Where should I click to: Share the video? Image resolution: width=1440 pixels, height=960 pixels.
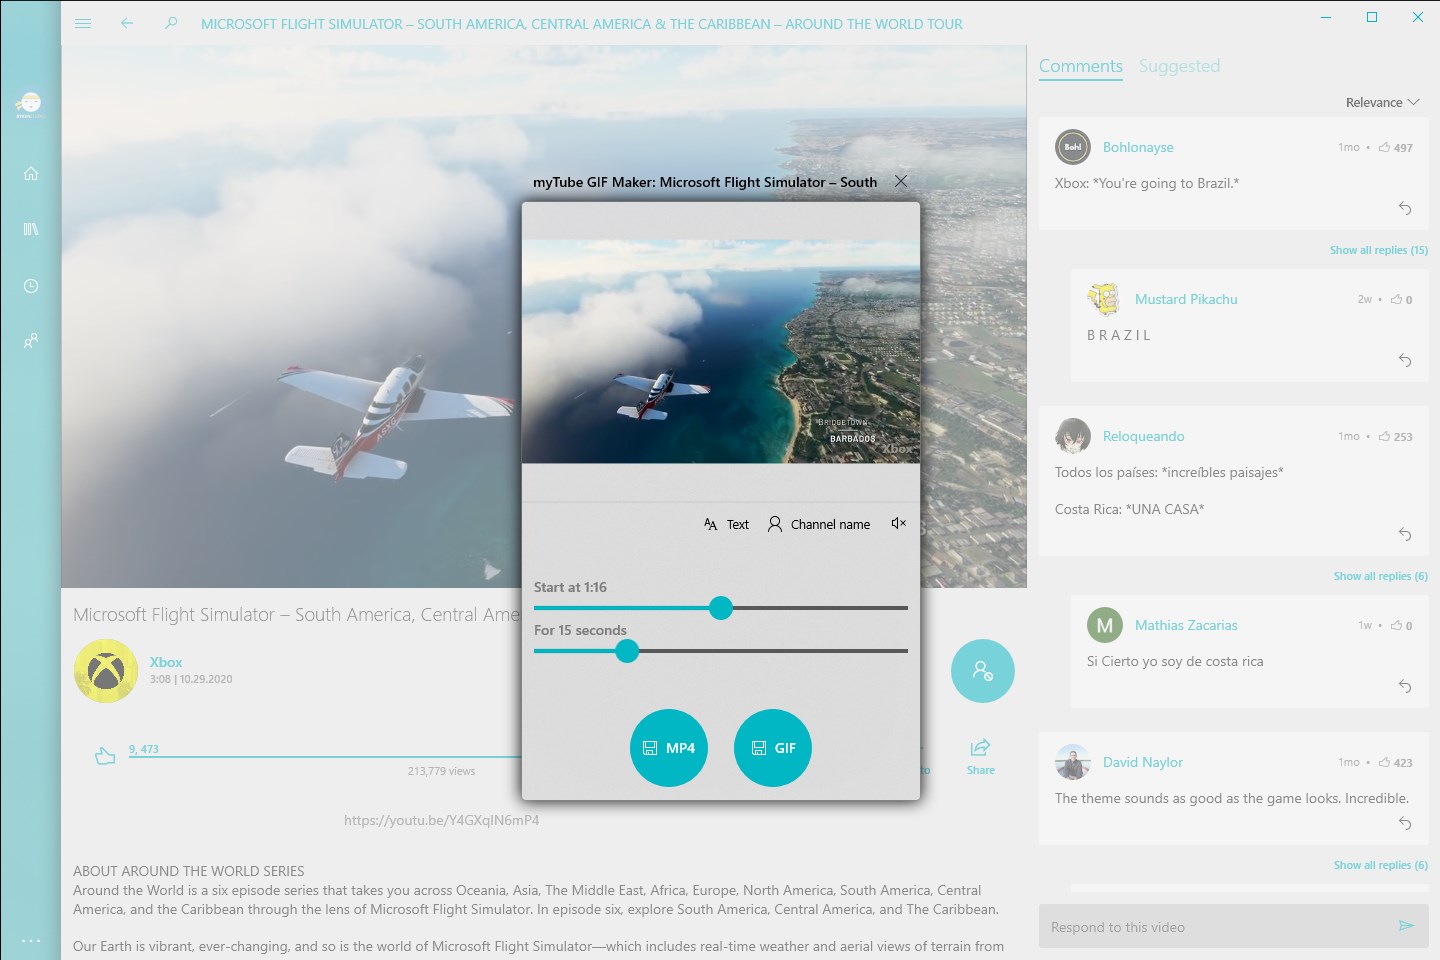pyautogui.click(x=980, y=756)
